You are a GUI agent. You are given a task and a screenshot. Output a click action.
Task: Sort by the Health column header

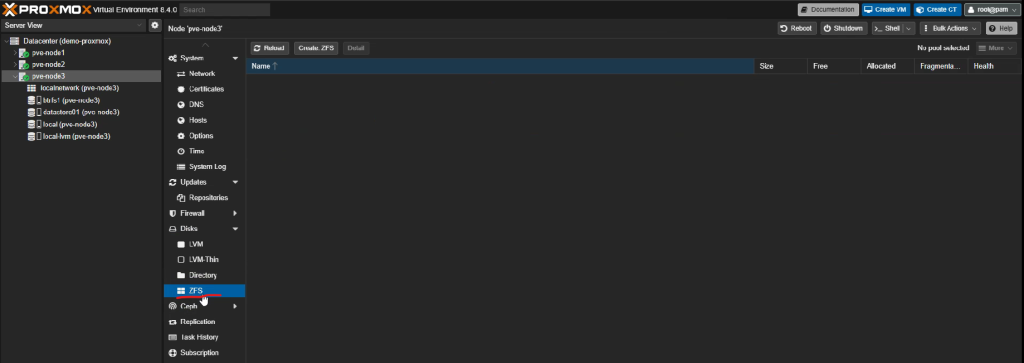995,66
